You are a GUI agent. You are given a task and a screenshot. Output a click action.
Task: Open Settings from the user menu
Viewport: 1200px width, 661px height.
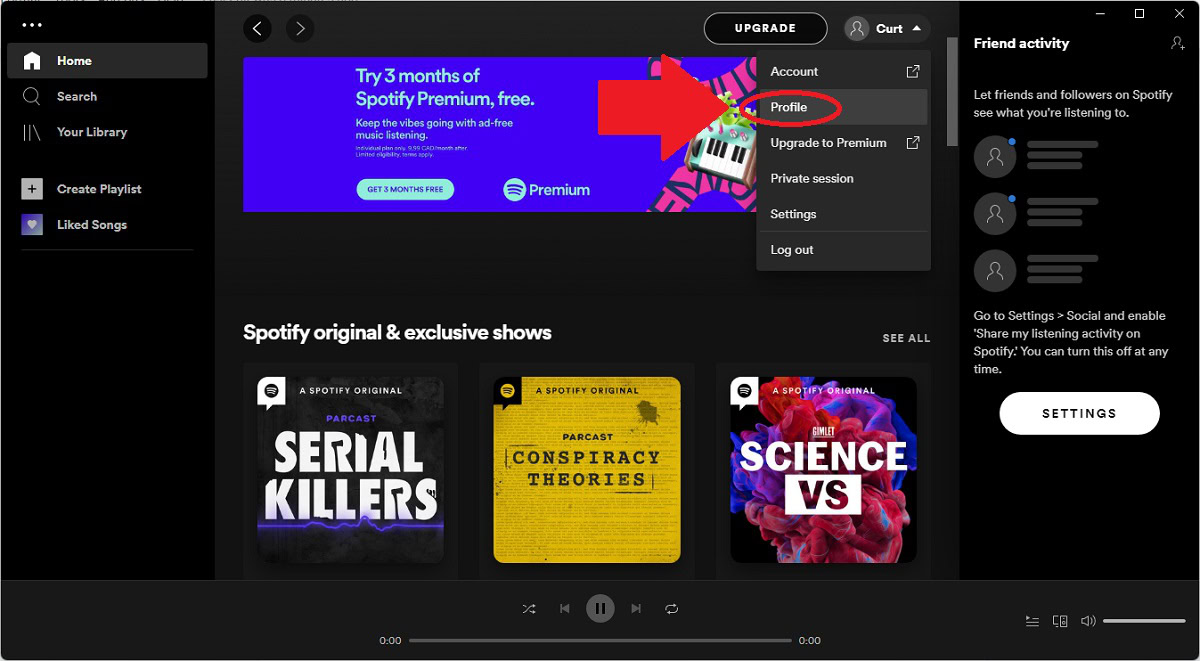844,214
